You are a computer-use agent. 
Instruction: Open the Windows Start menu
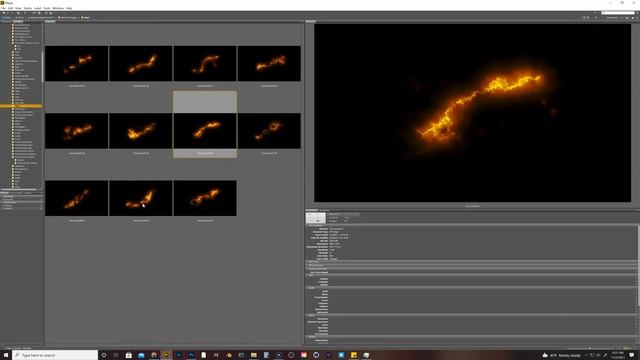(x=6, y=355)
